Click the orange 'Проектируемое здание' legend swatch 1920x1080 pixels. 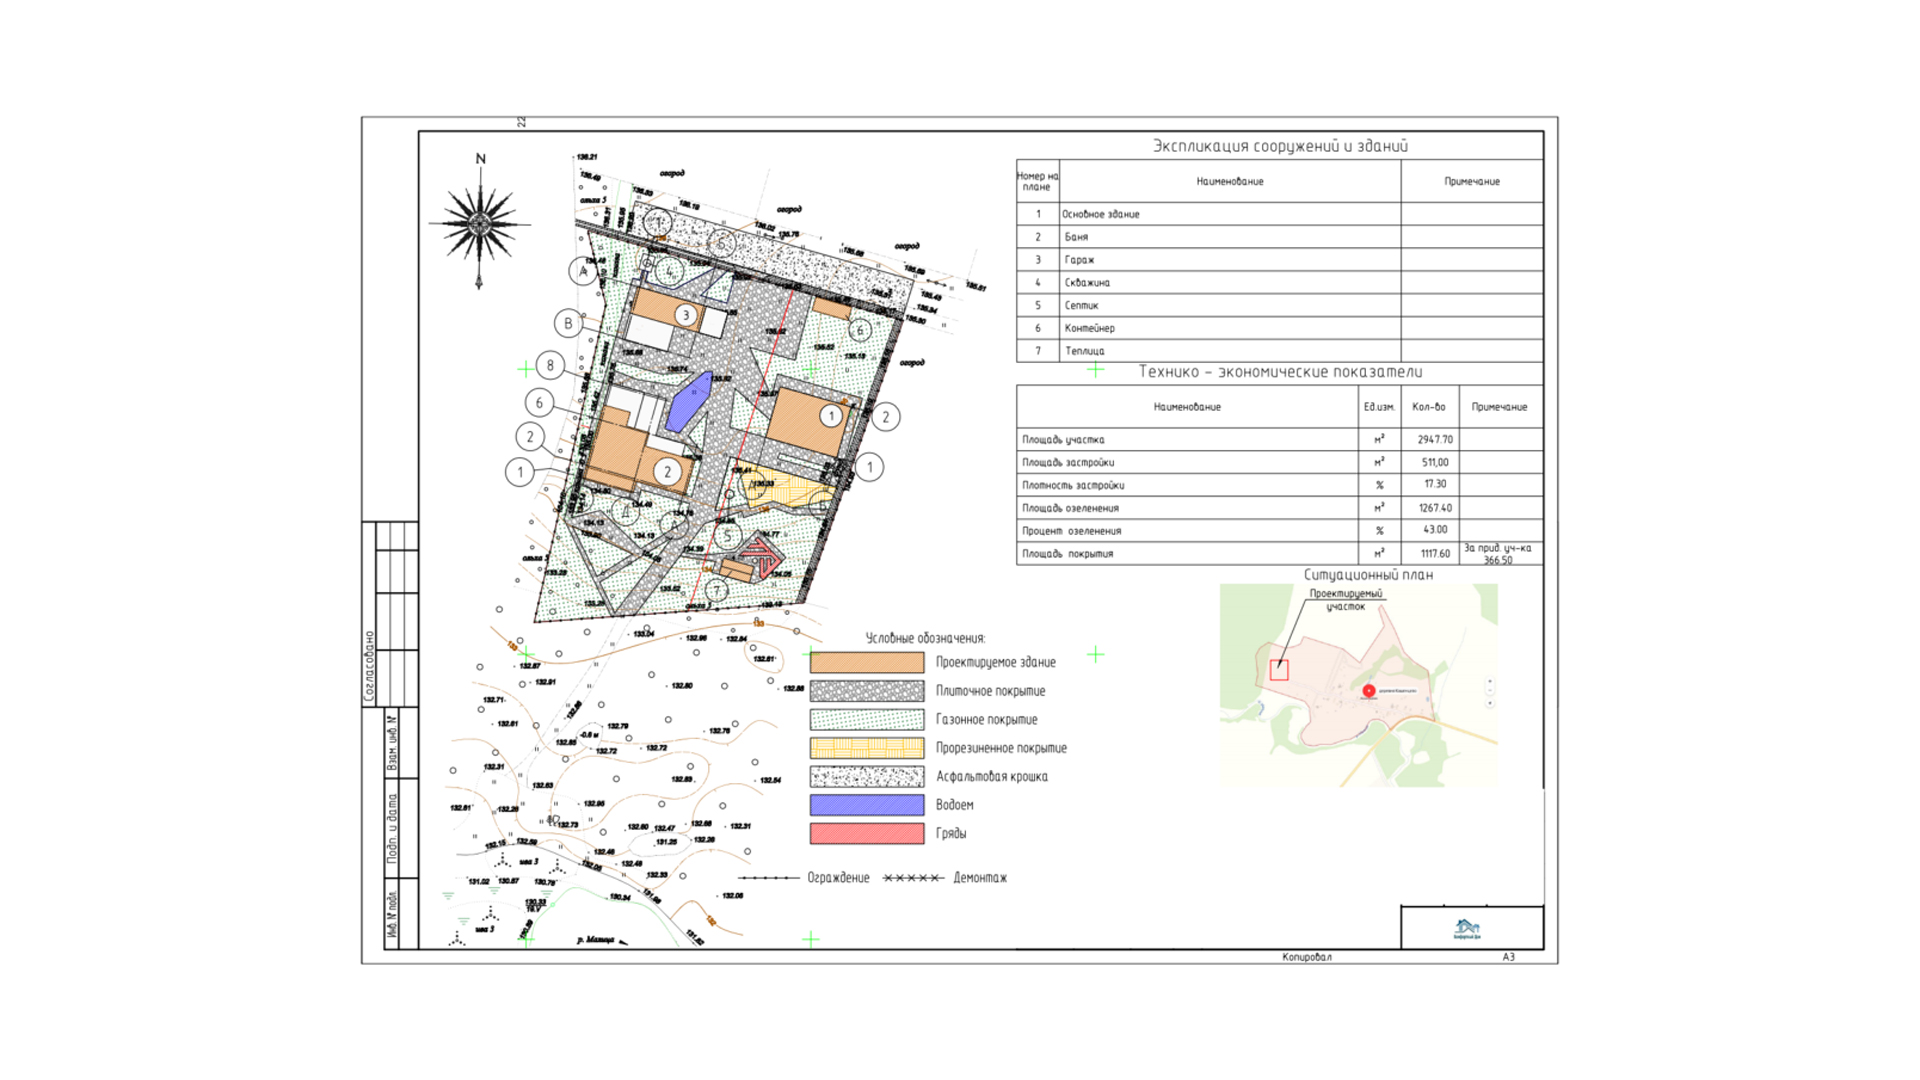(866, 662)
